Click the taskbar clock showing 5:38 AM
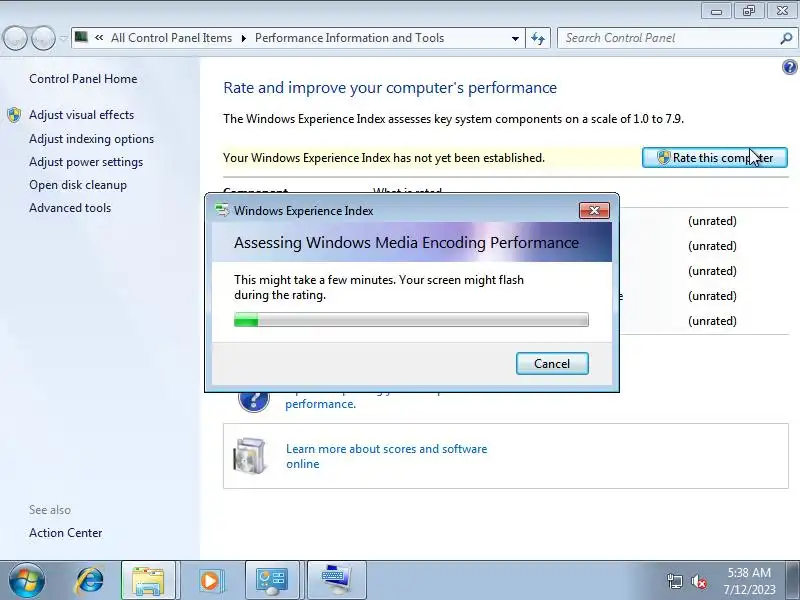Image resolution: width=800 pixels, height=600 pixels. 749,581
